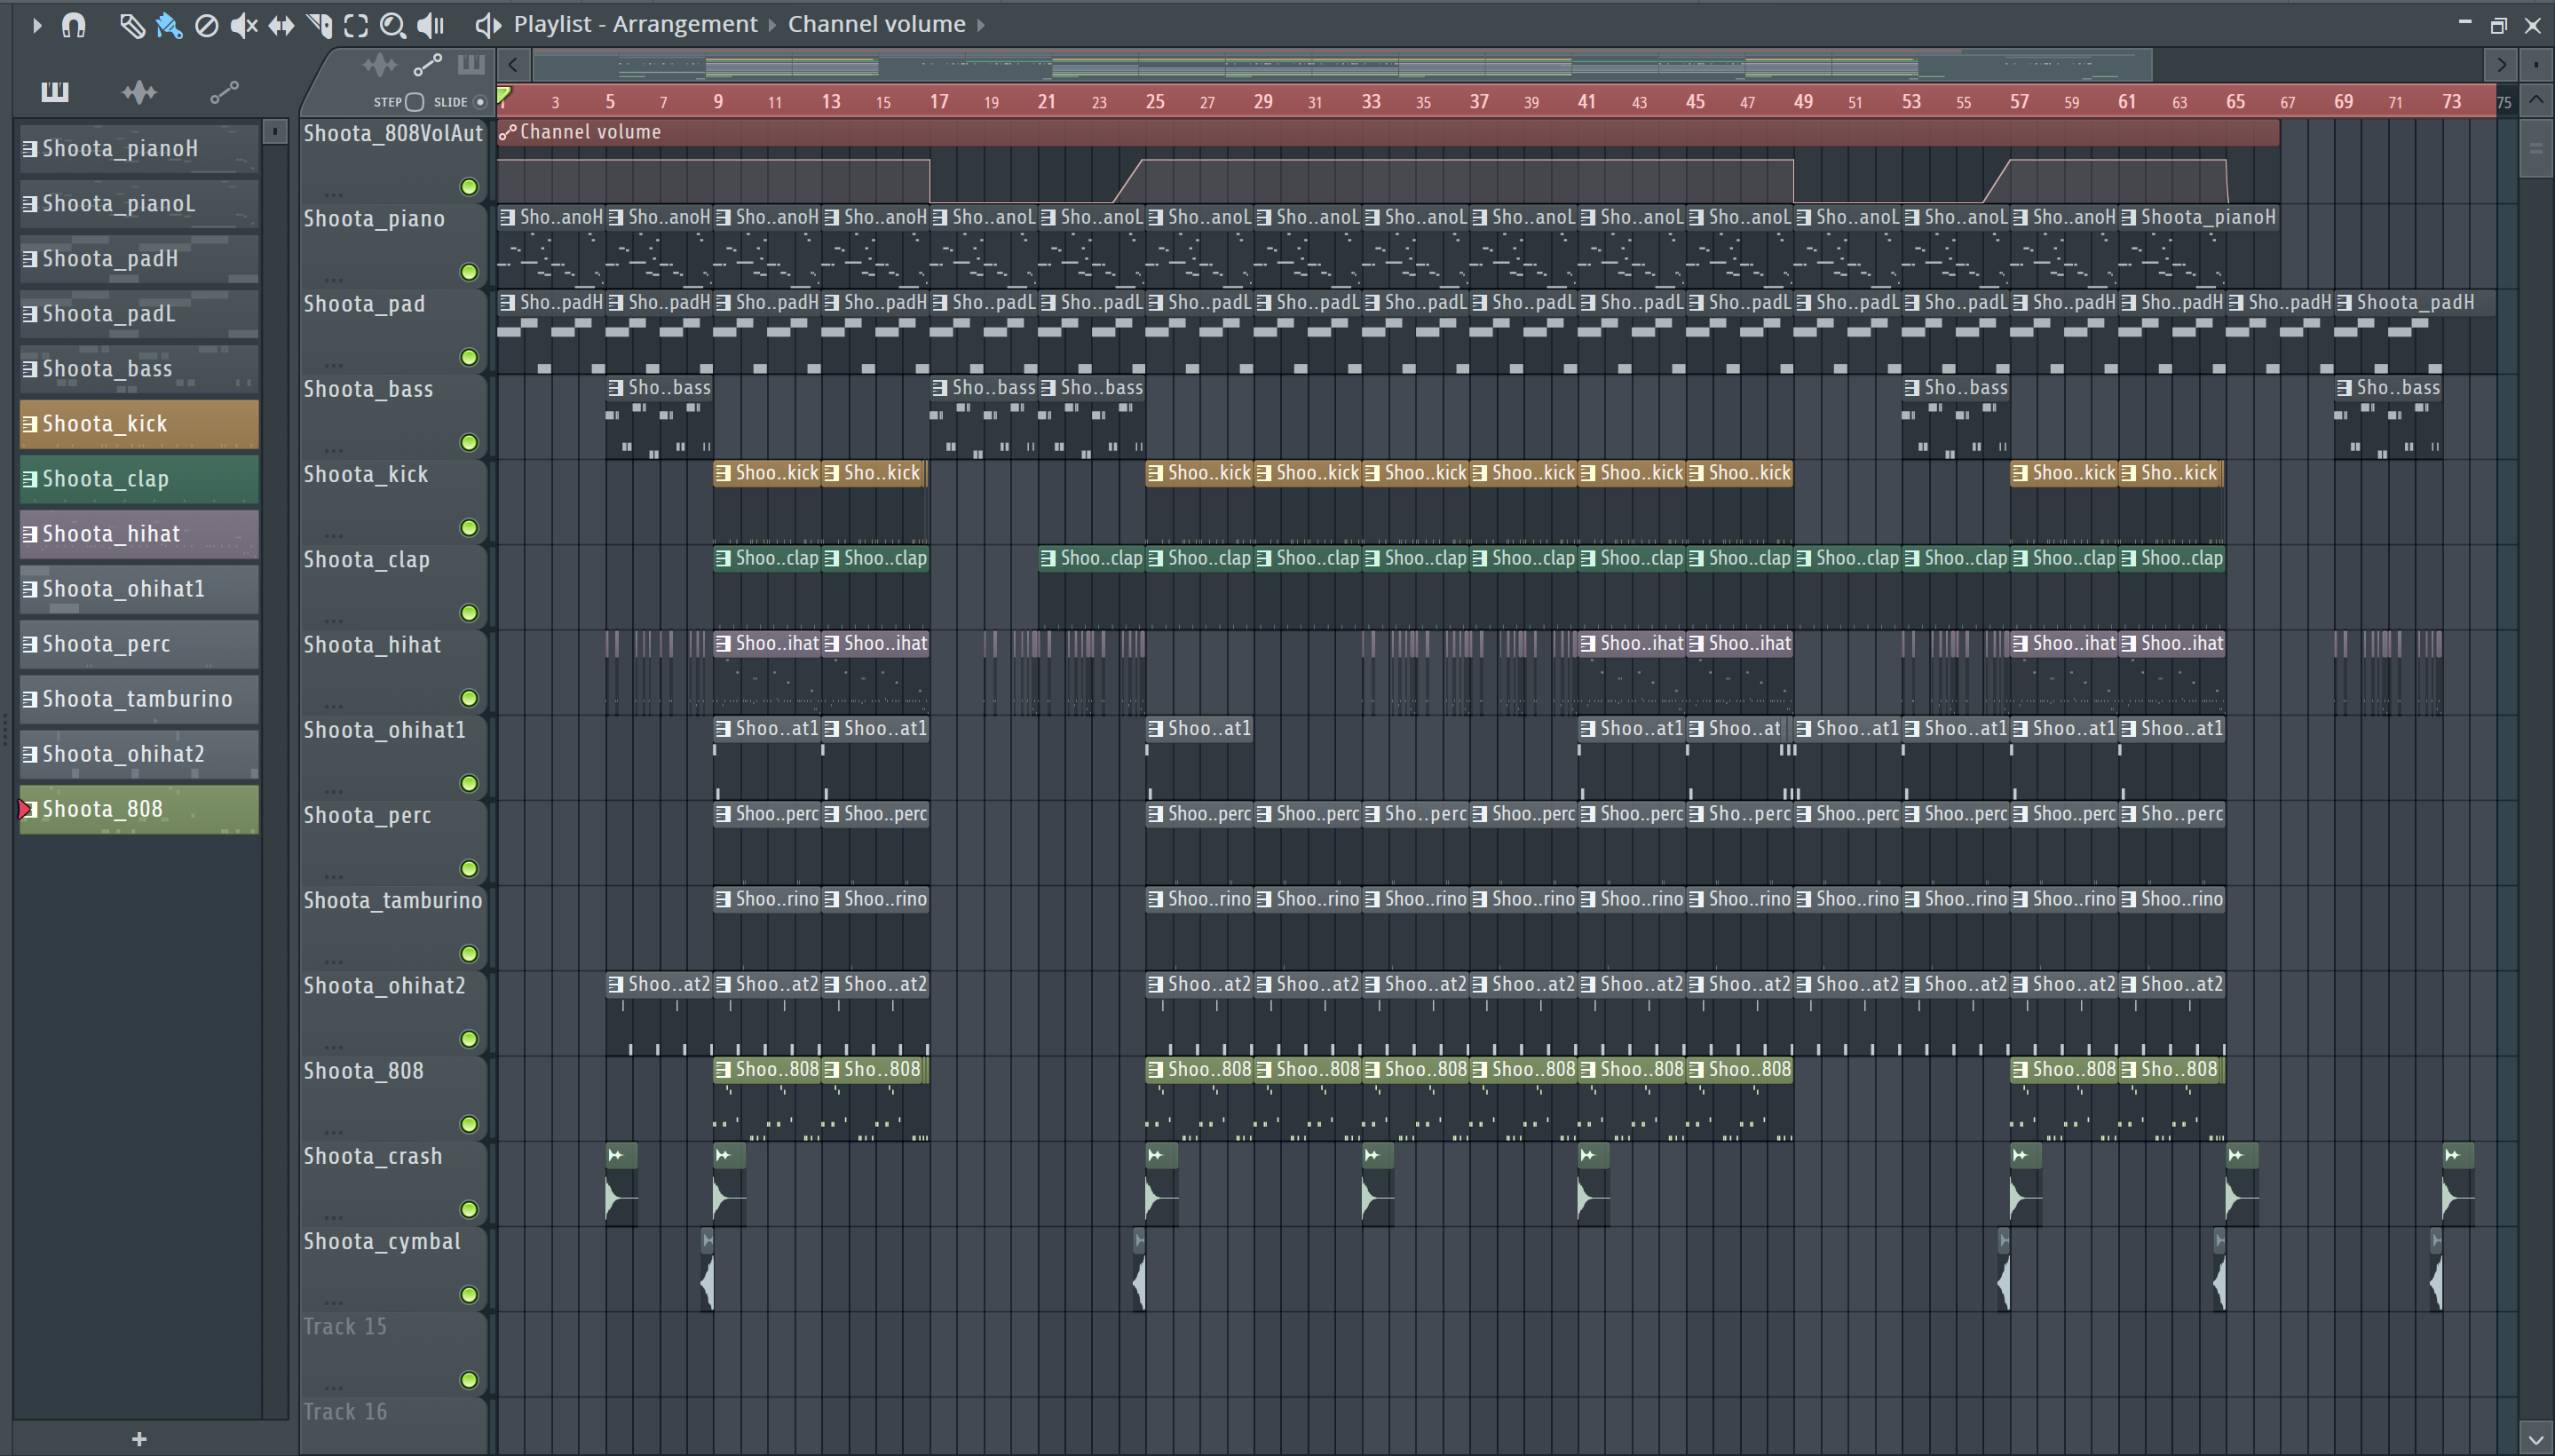Mute the Shoota_808 track
Image resolution: width=2555 pixels, height=1456 pixels.
[468, 1124]
